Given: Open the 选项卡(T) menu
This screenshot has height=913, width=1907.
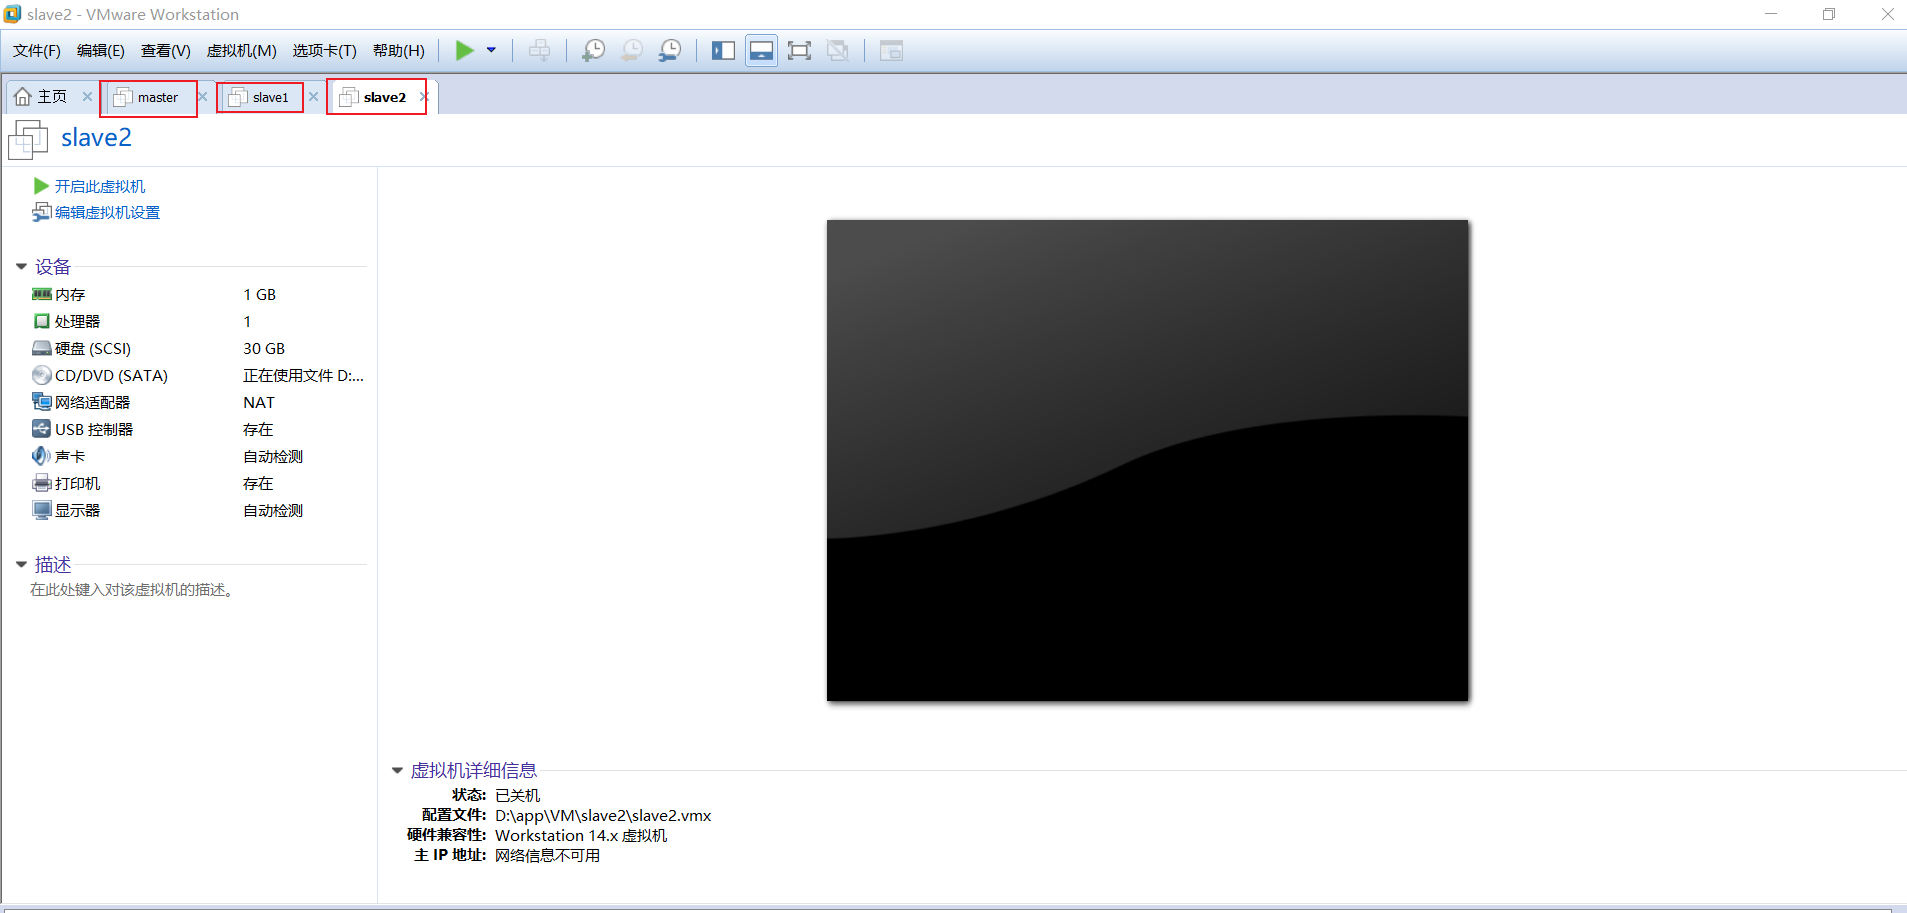Looking at the screenshot, I should click(x=325, y=51).
